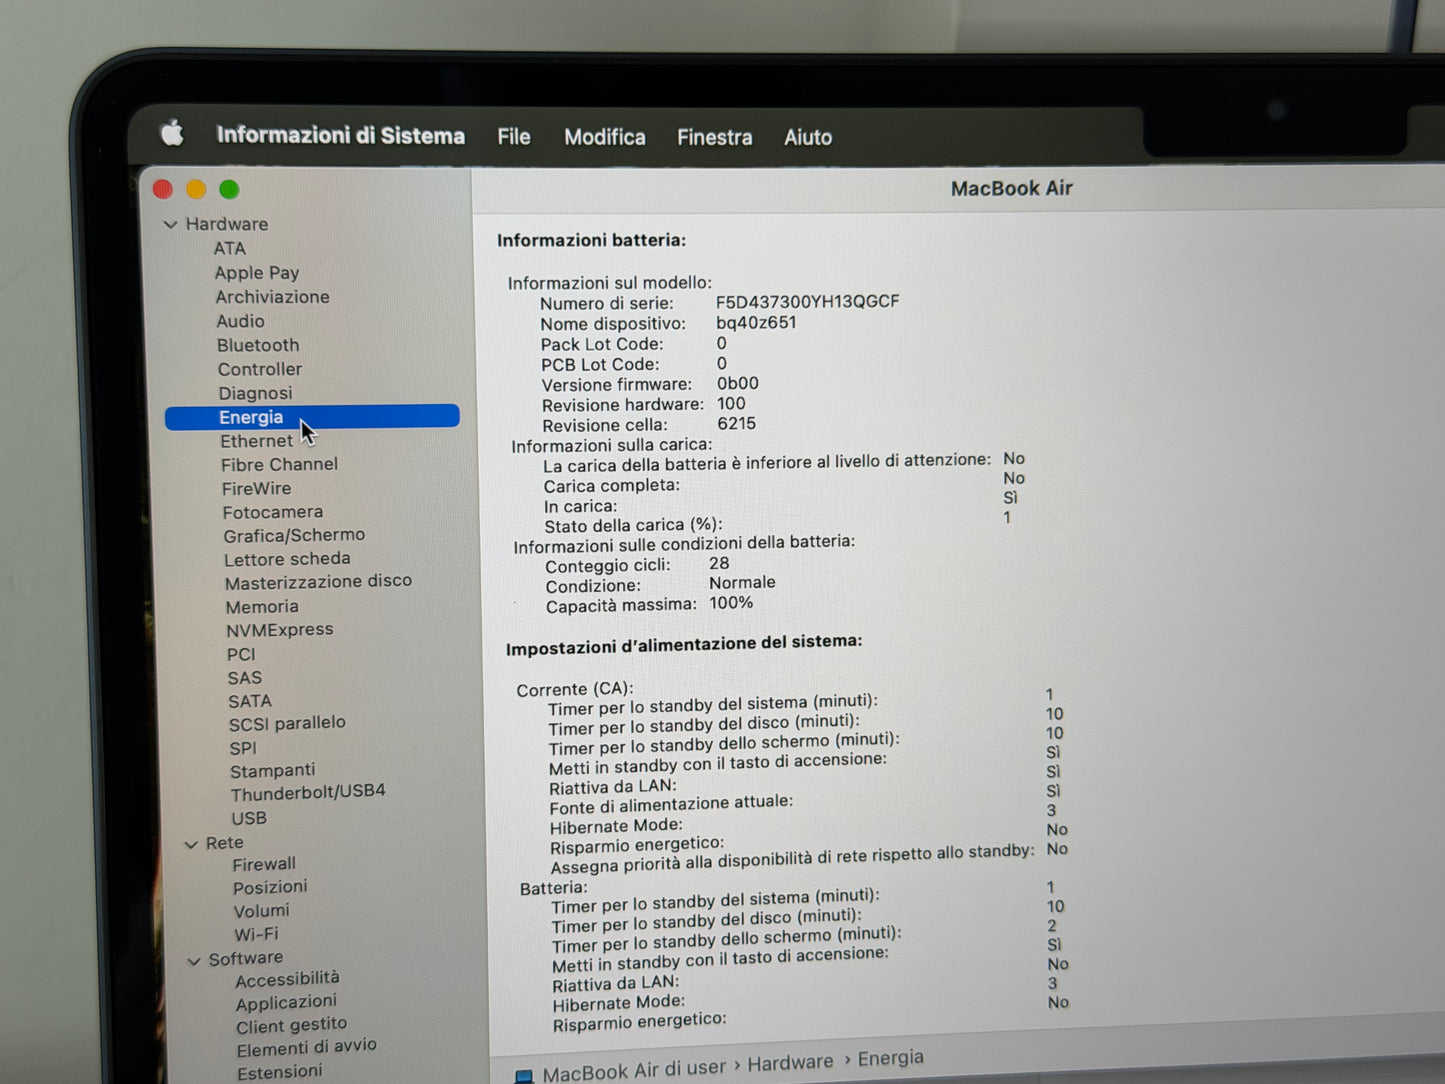This screenshot has width=1445, height=1084.
Task: Select Estensioni under Software
Action: [x=280, y=1072]
